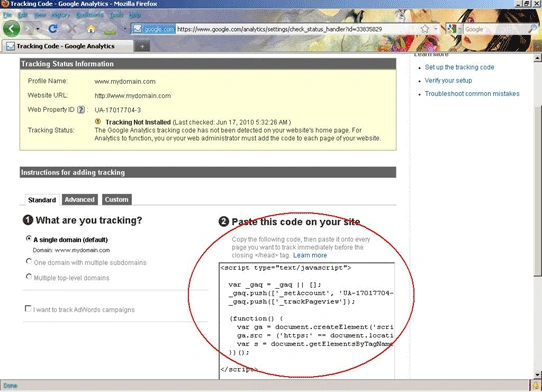Switch to the Standard tab

tap(42, 200)
